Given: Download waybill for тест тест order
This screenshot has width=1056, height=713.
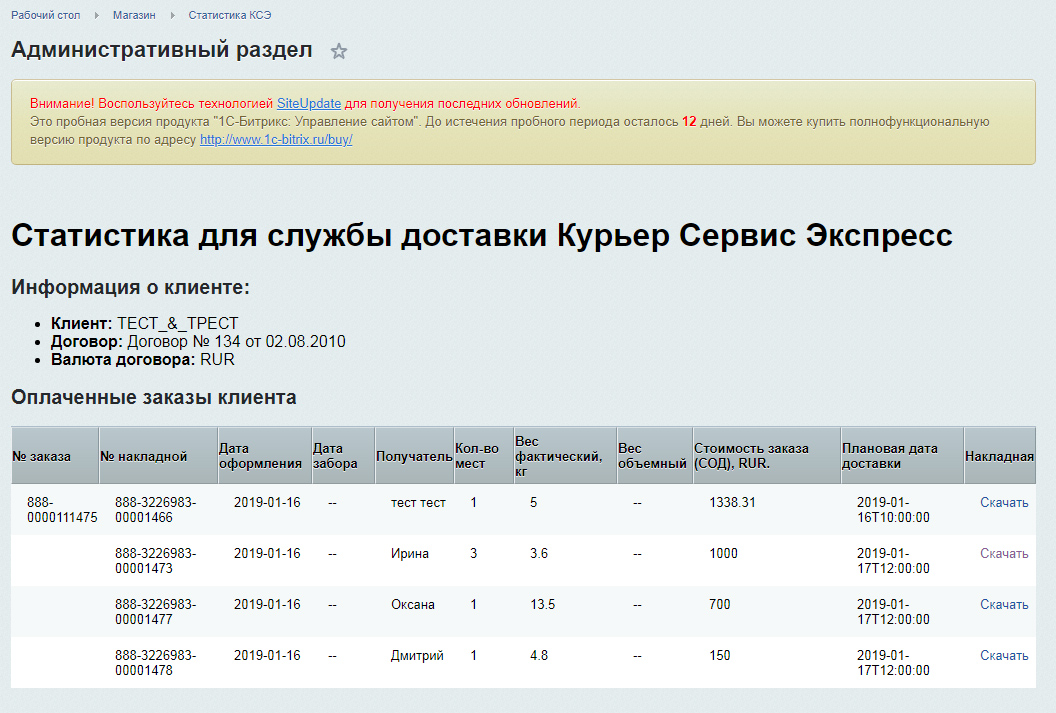Looking at the screenshot, I should 1003,502.
